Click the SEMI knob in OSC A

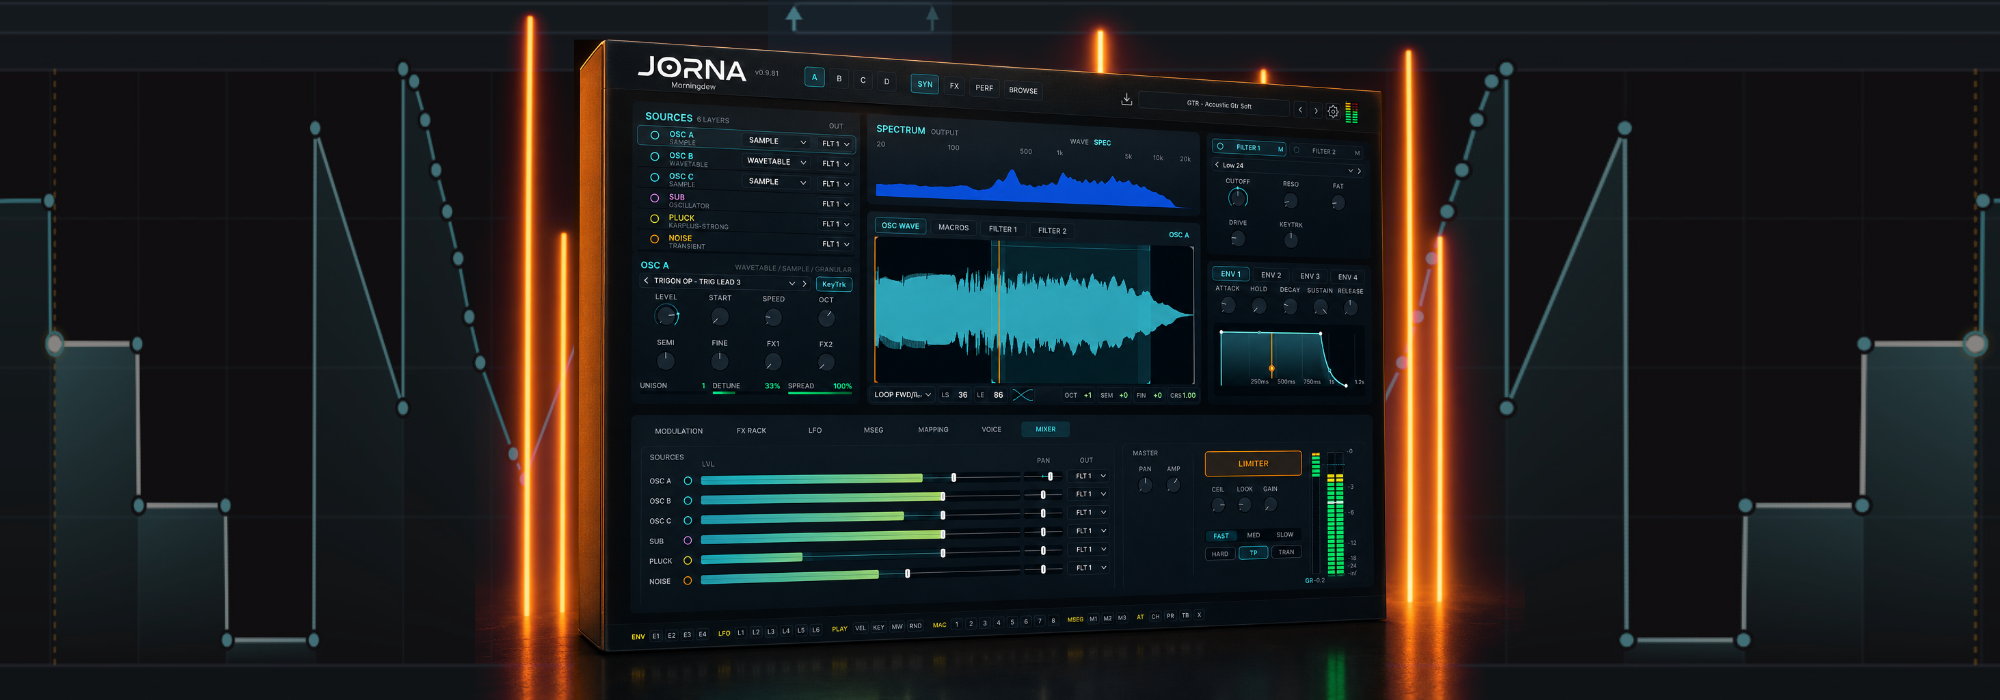pyautogui.click(x=666, y=360)
